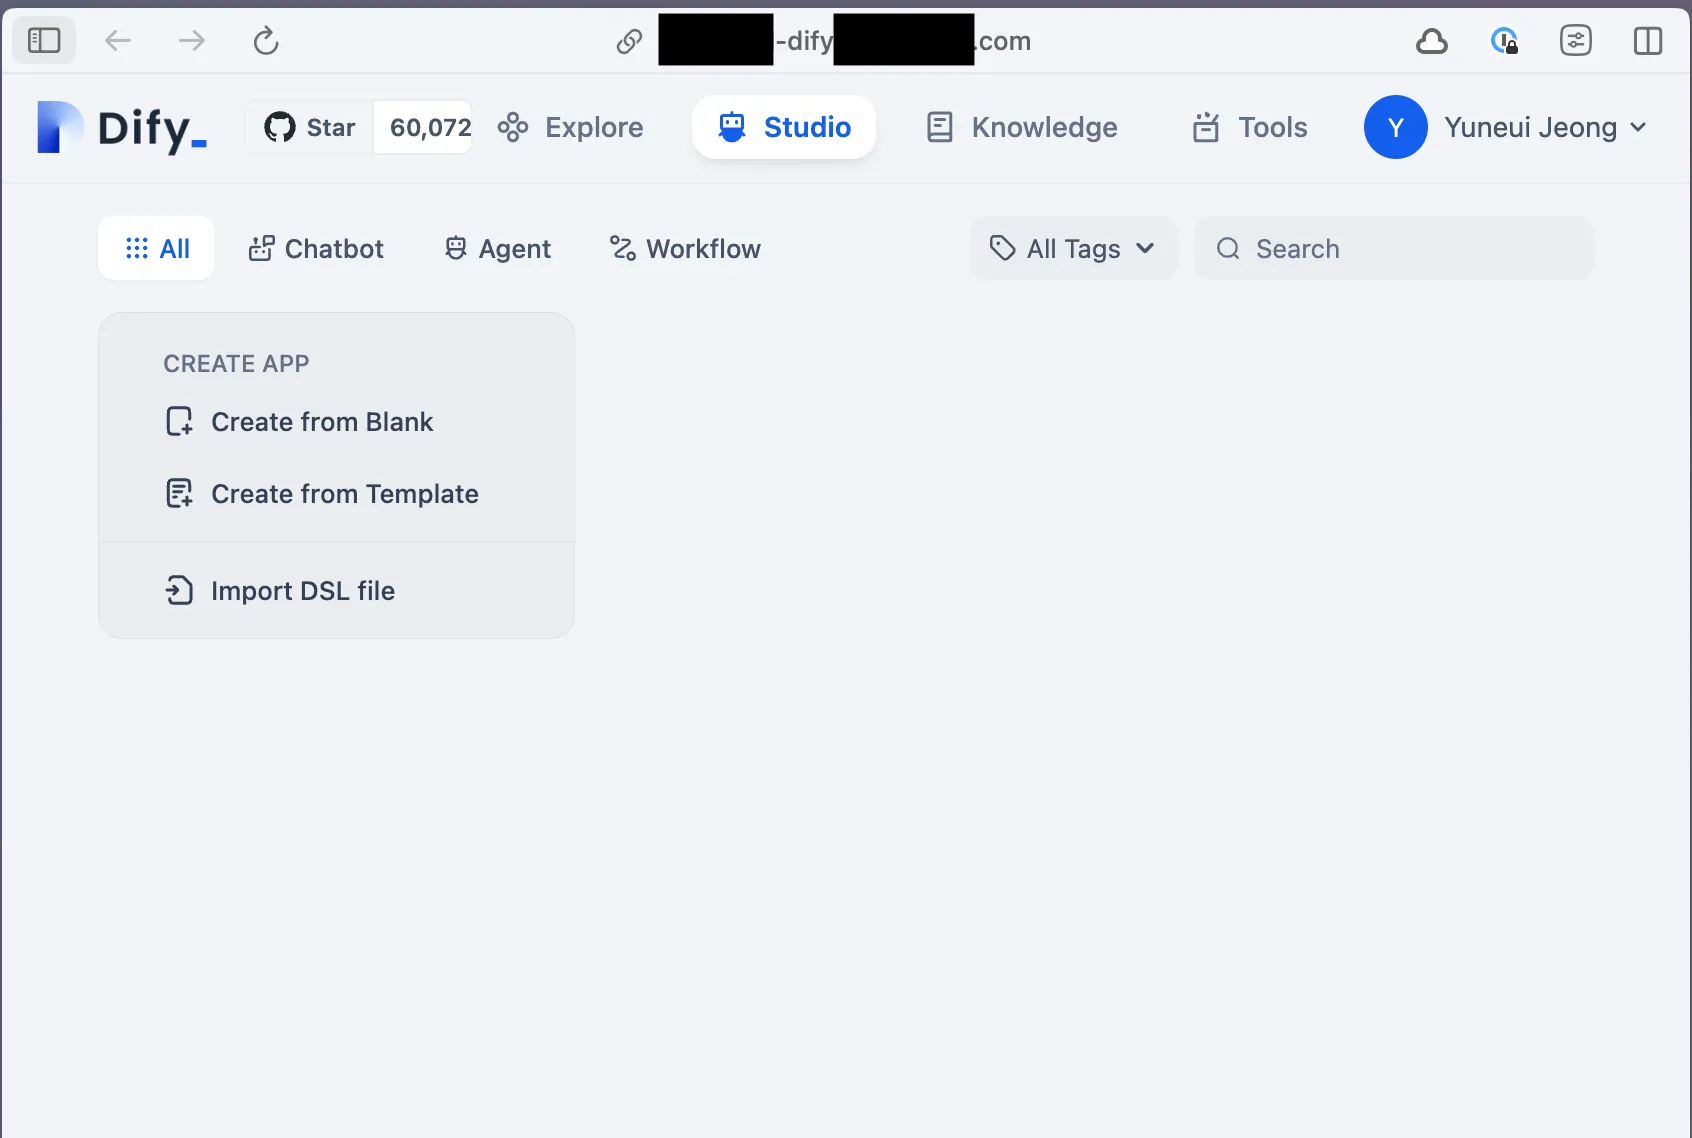Open the Explore section
Image resolution: width=1692 pixels, height=1138 pixels.
pyautogui.click(x=570, y=127)
